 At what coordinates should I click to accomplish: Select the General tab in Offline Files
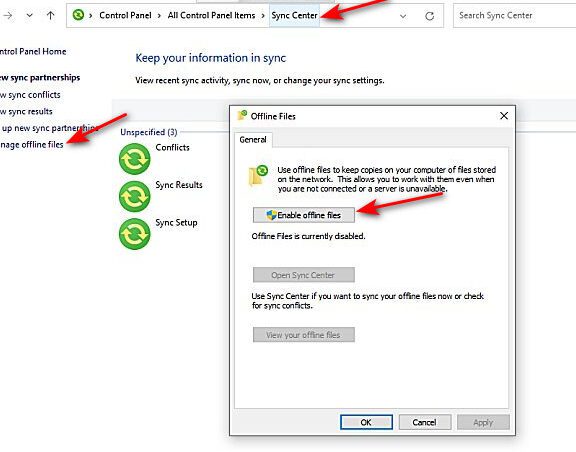(x=253, y=140)
